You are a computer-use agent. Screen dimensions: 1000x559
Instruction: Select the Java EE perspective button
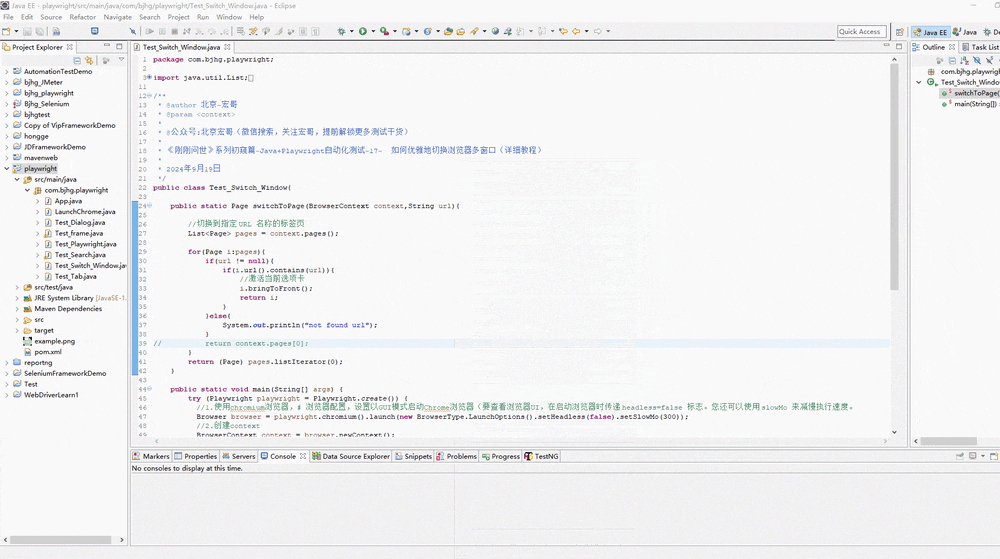coord(930,32)
